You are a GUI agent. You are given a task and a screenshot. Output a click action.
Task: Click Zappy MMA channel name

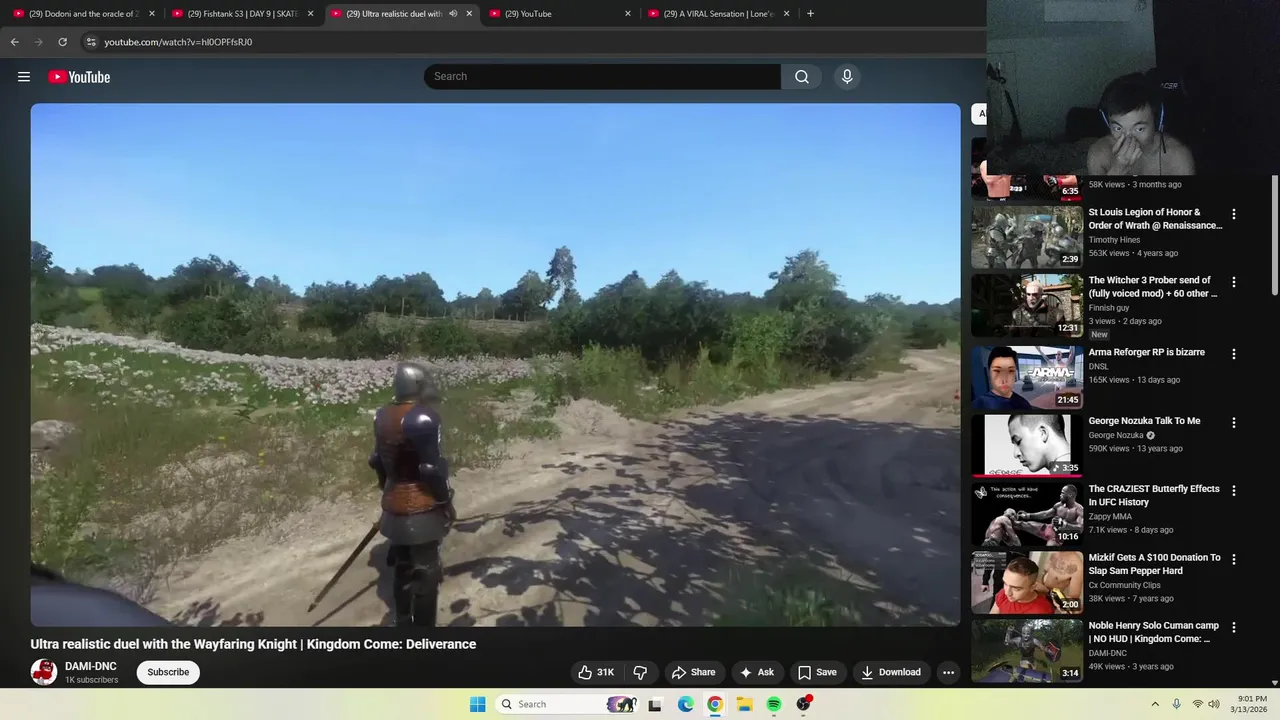tap(1110, 517)
